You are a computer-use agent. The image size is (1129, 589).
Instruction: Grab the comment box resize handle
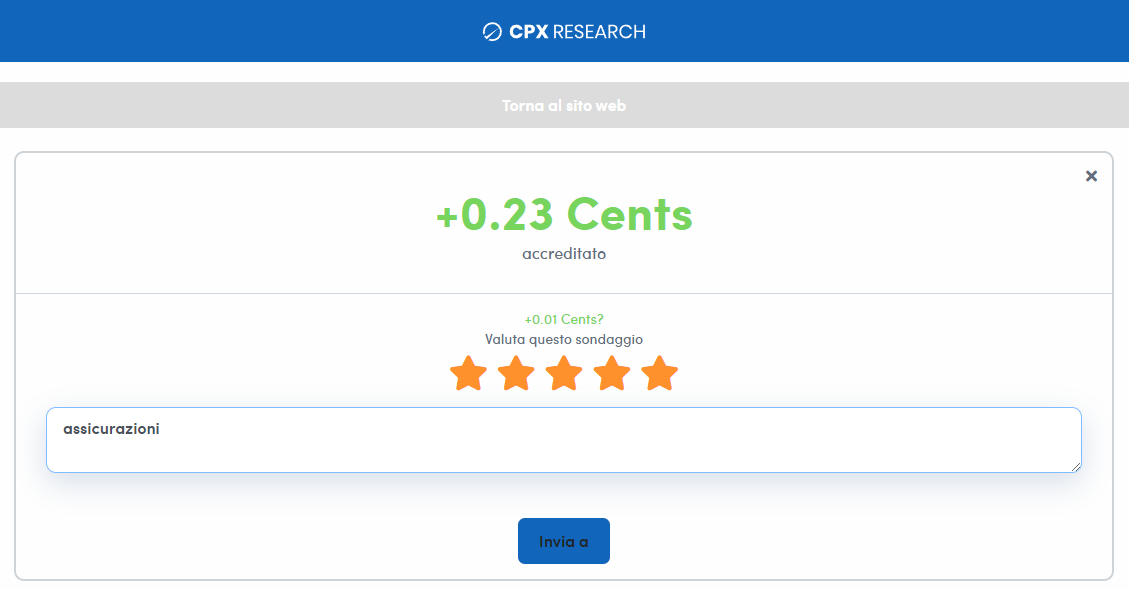click(1076, 467)
